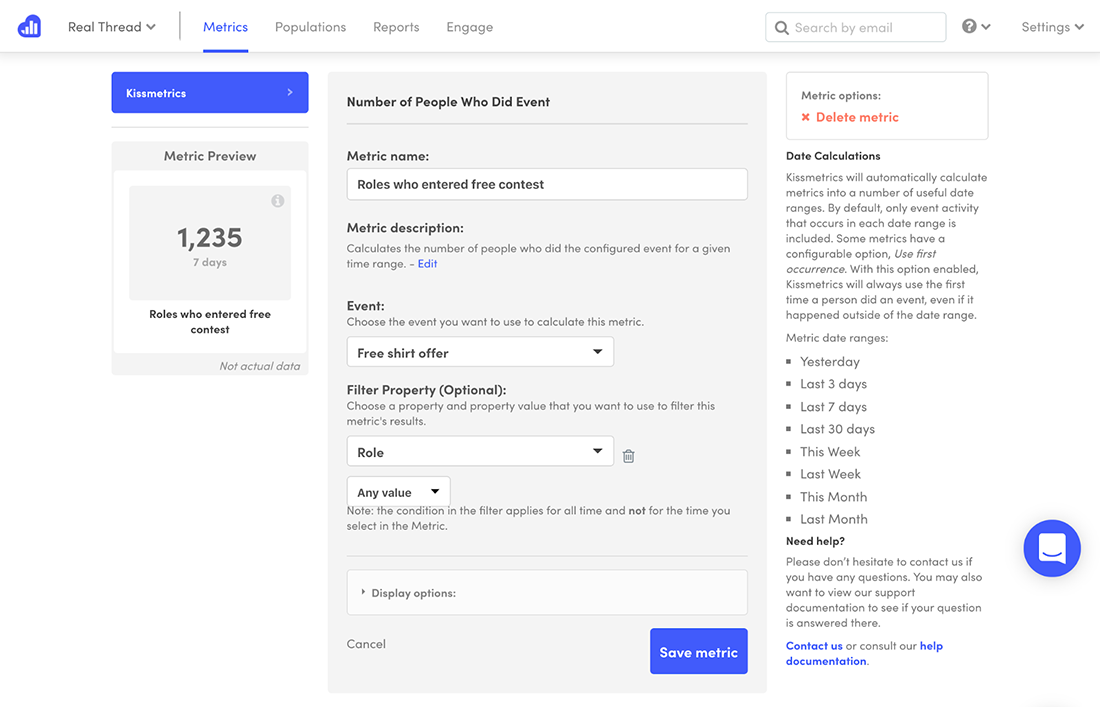Image resolution: width=1100 pixels, height=707 pixels.
Task: Click the 'Metric options:' label
Action: 841,95
